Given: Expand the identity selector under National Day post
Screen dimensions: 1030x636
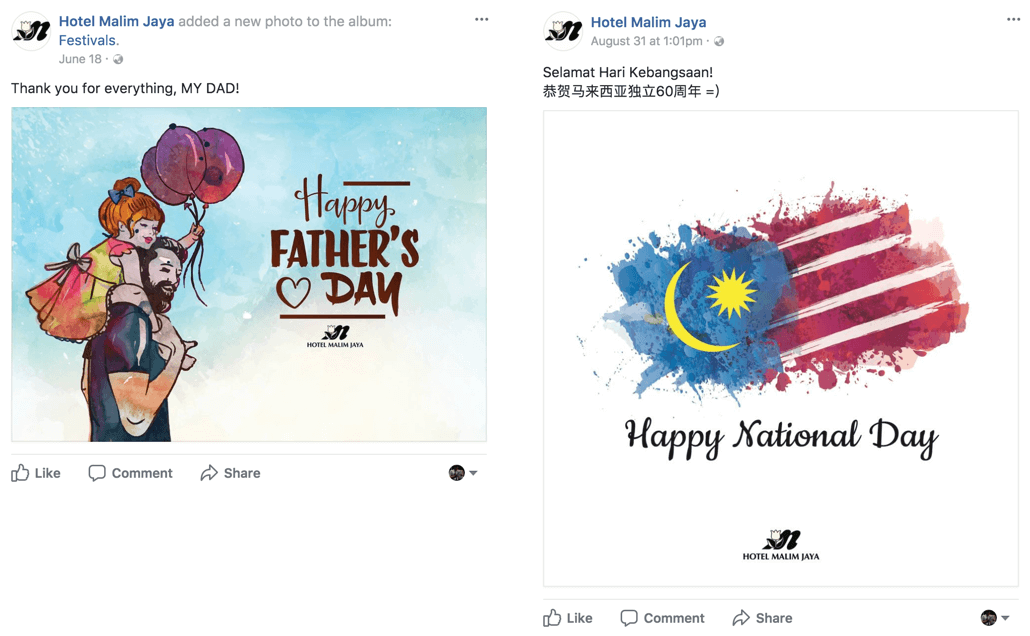Looking at the screenshot, I should tap(995, 618).
